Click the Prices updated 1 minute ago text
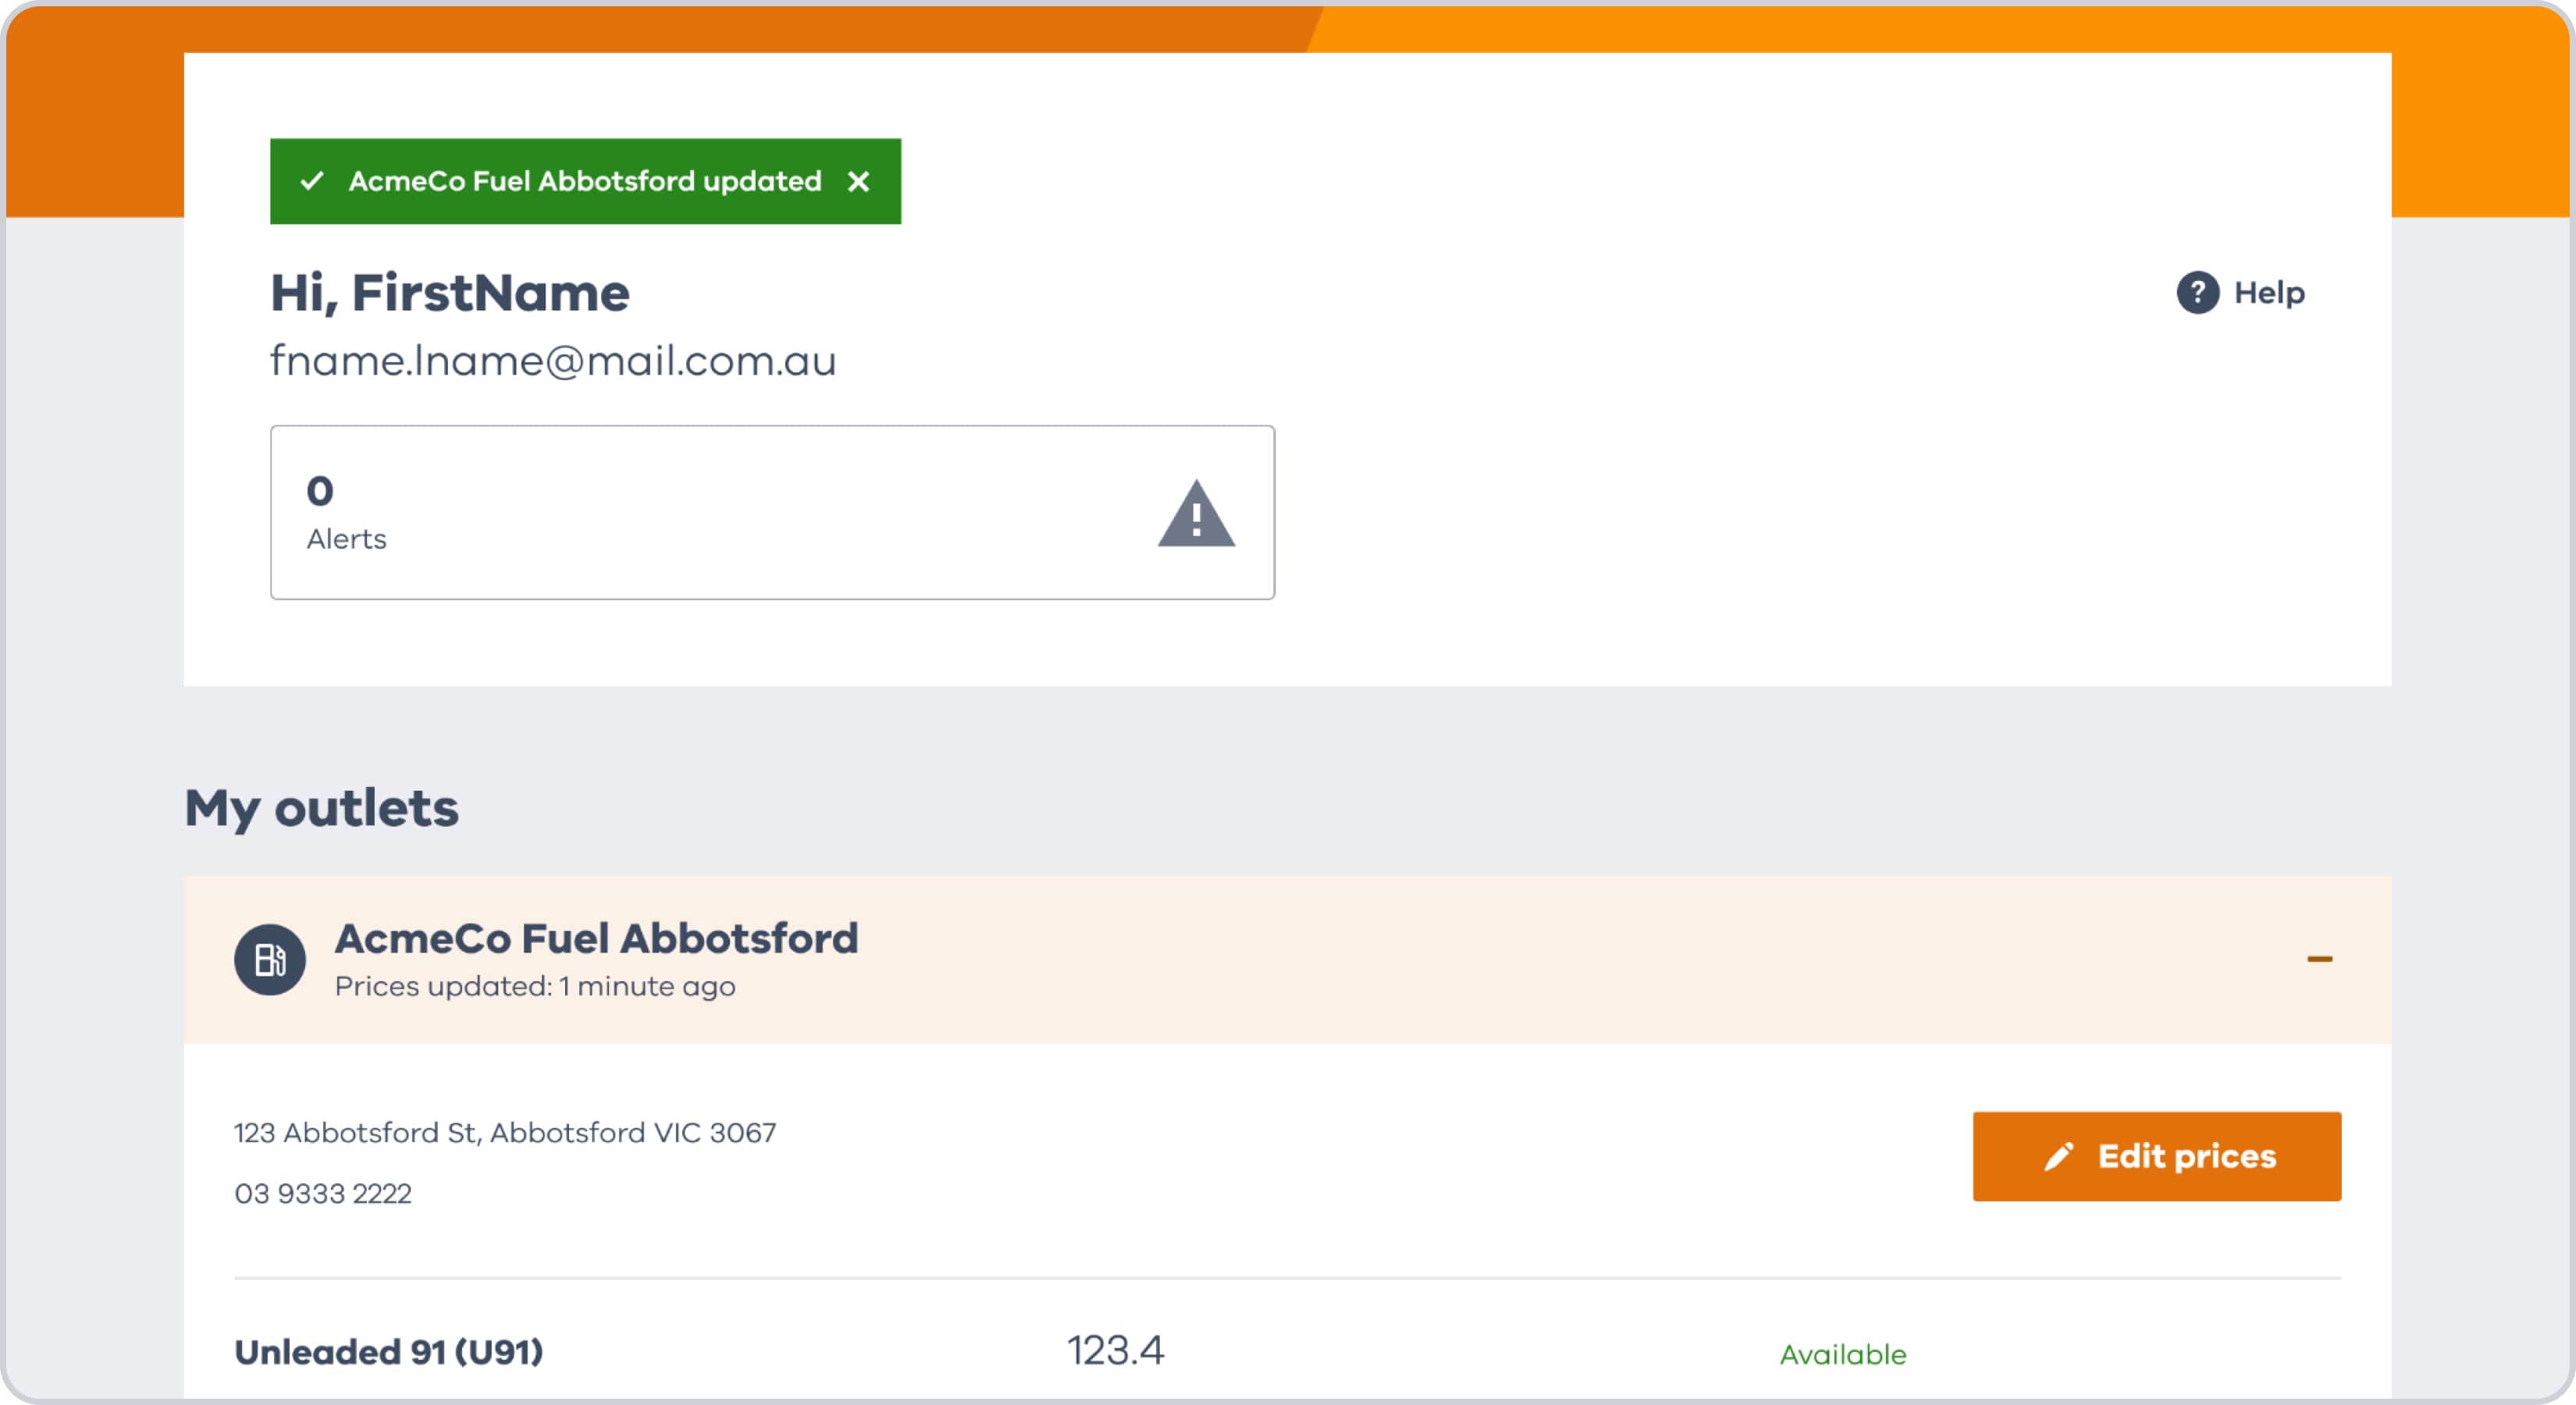The image size is (2576, 1405). 535,987
